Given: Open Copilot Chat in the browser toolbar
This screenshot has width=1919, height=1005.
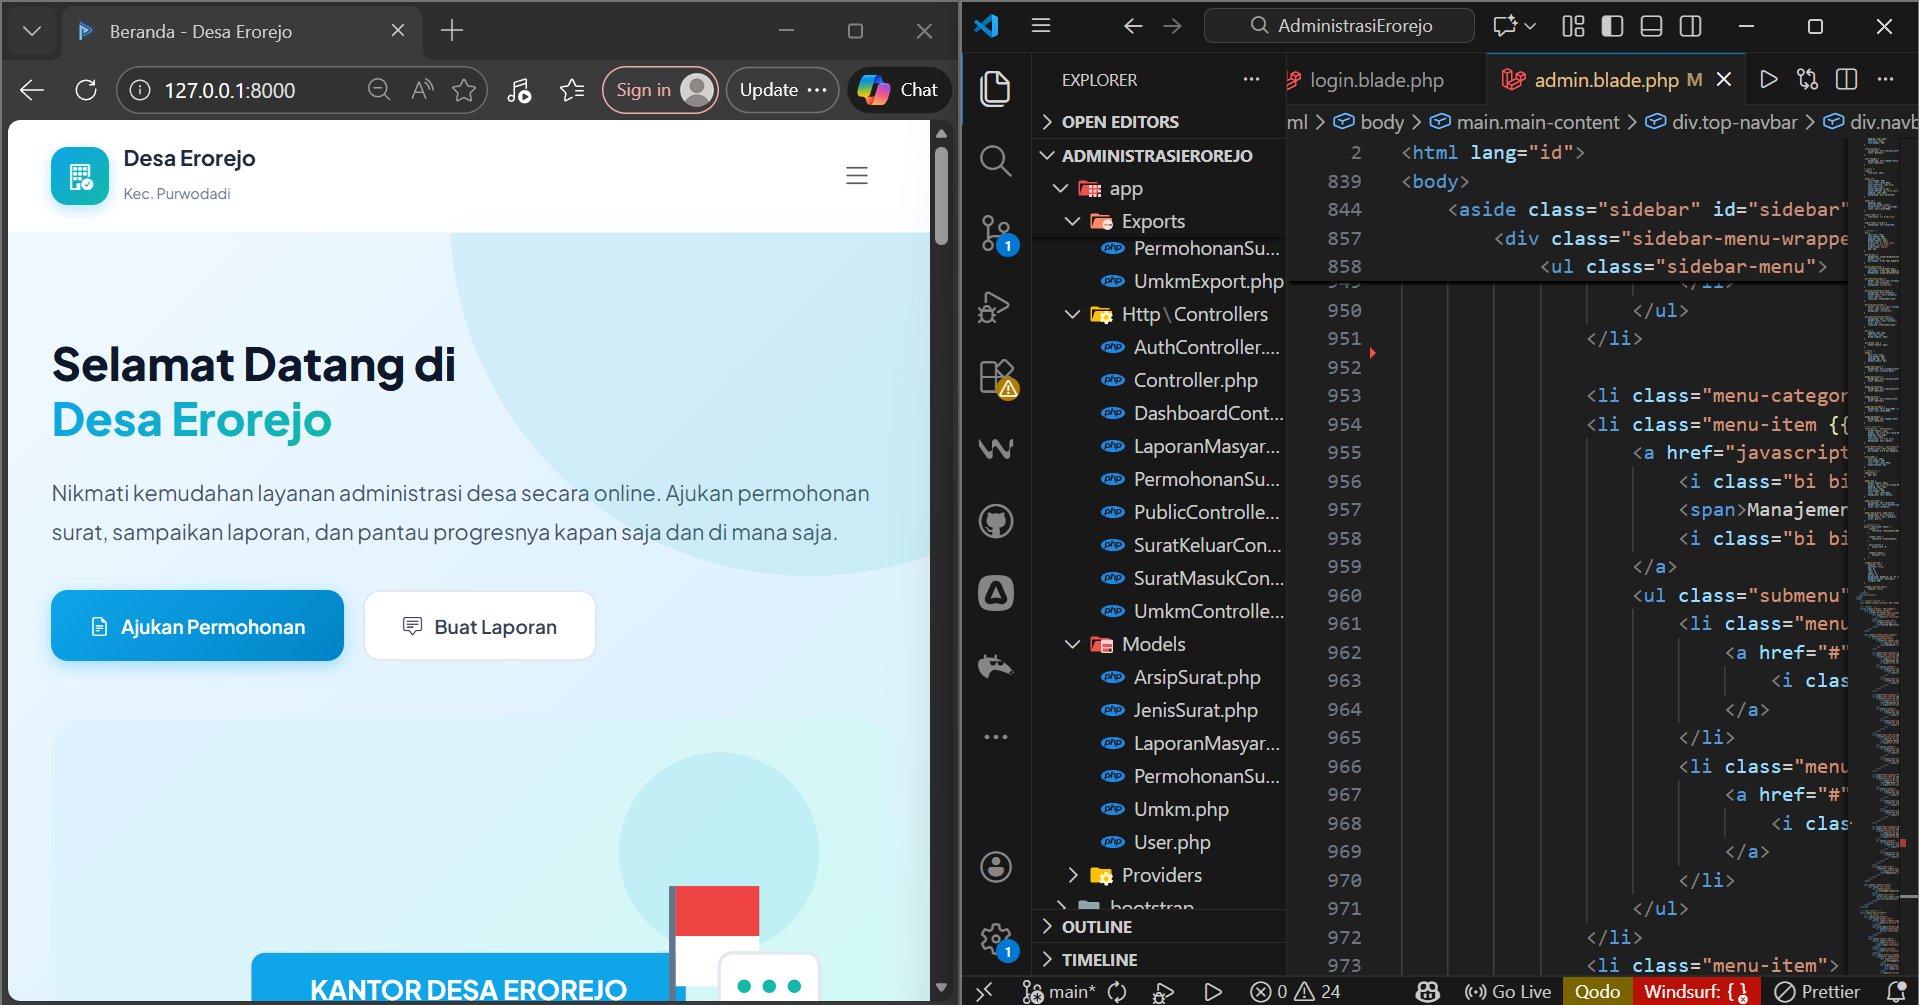Looking at the screenshot, I should (897, 89).
